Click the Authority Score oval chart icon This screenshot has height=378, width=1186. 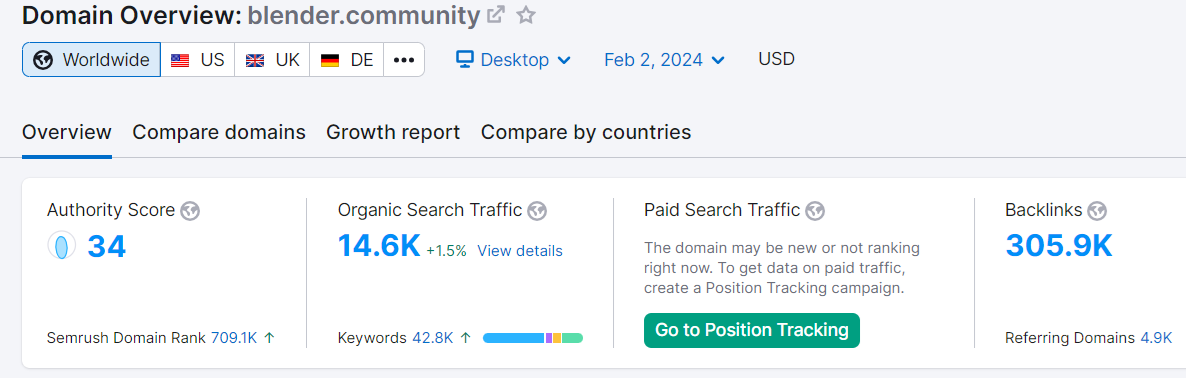point(62,246)
